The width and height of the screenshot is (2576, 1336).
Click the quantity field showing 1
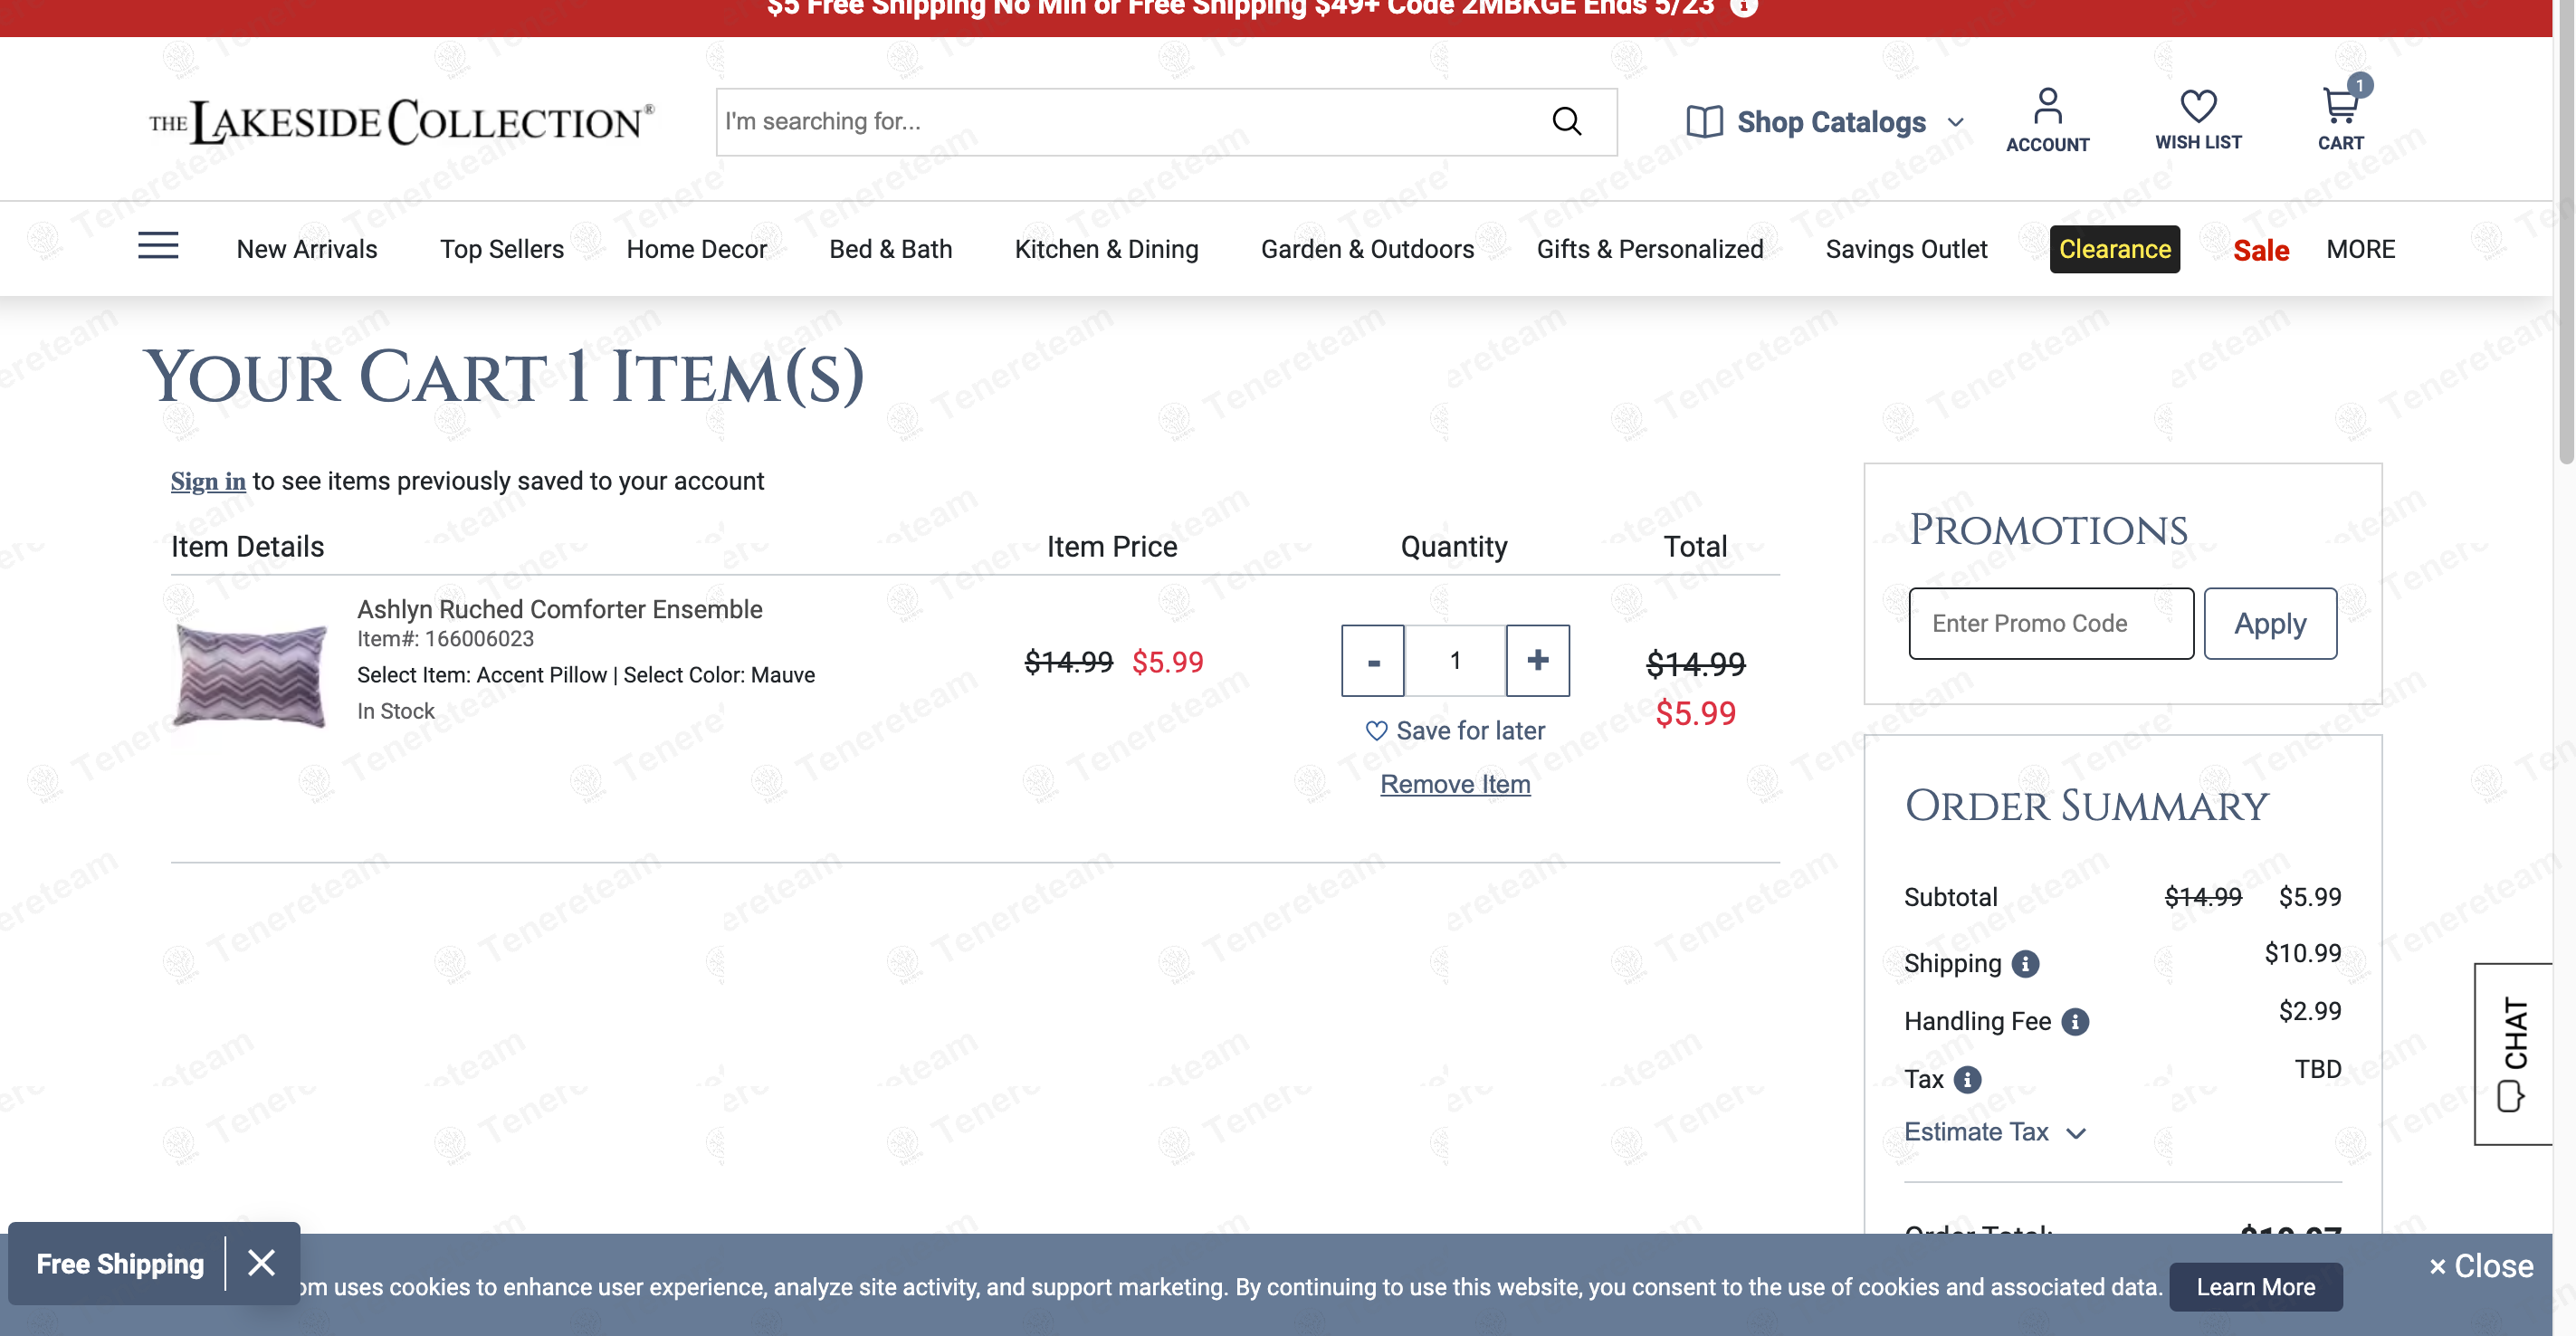1455,660
